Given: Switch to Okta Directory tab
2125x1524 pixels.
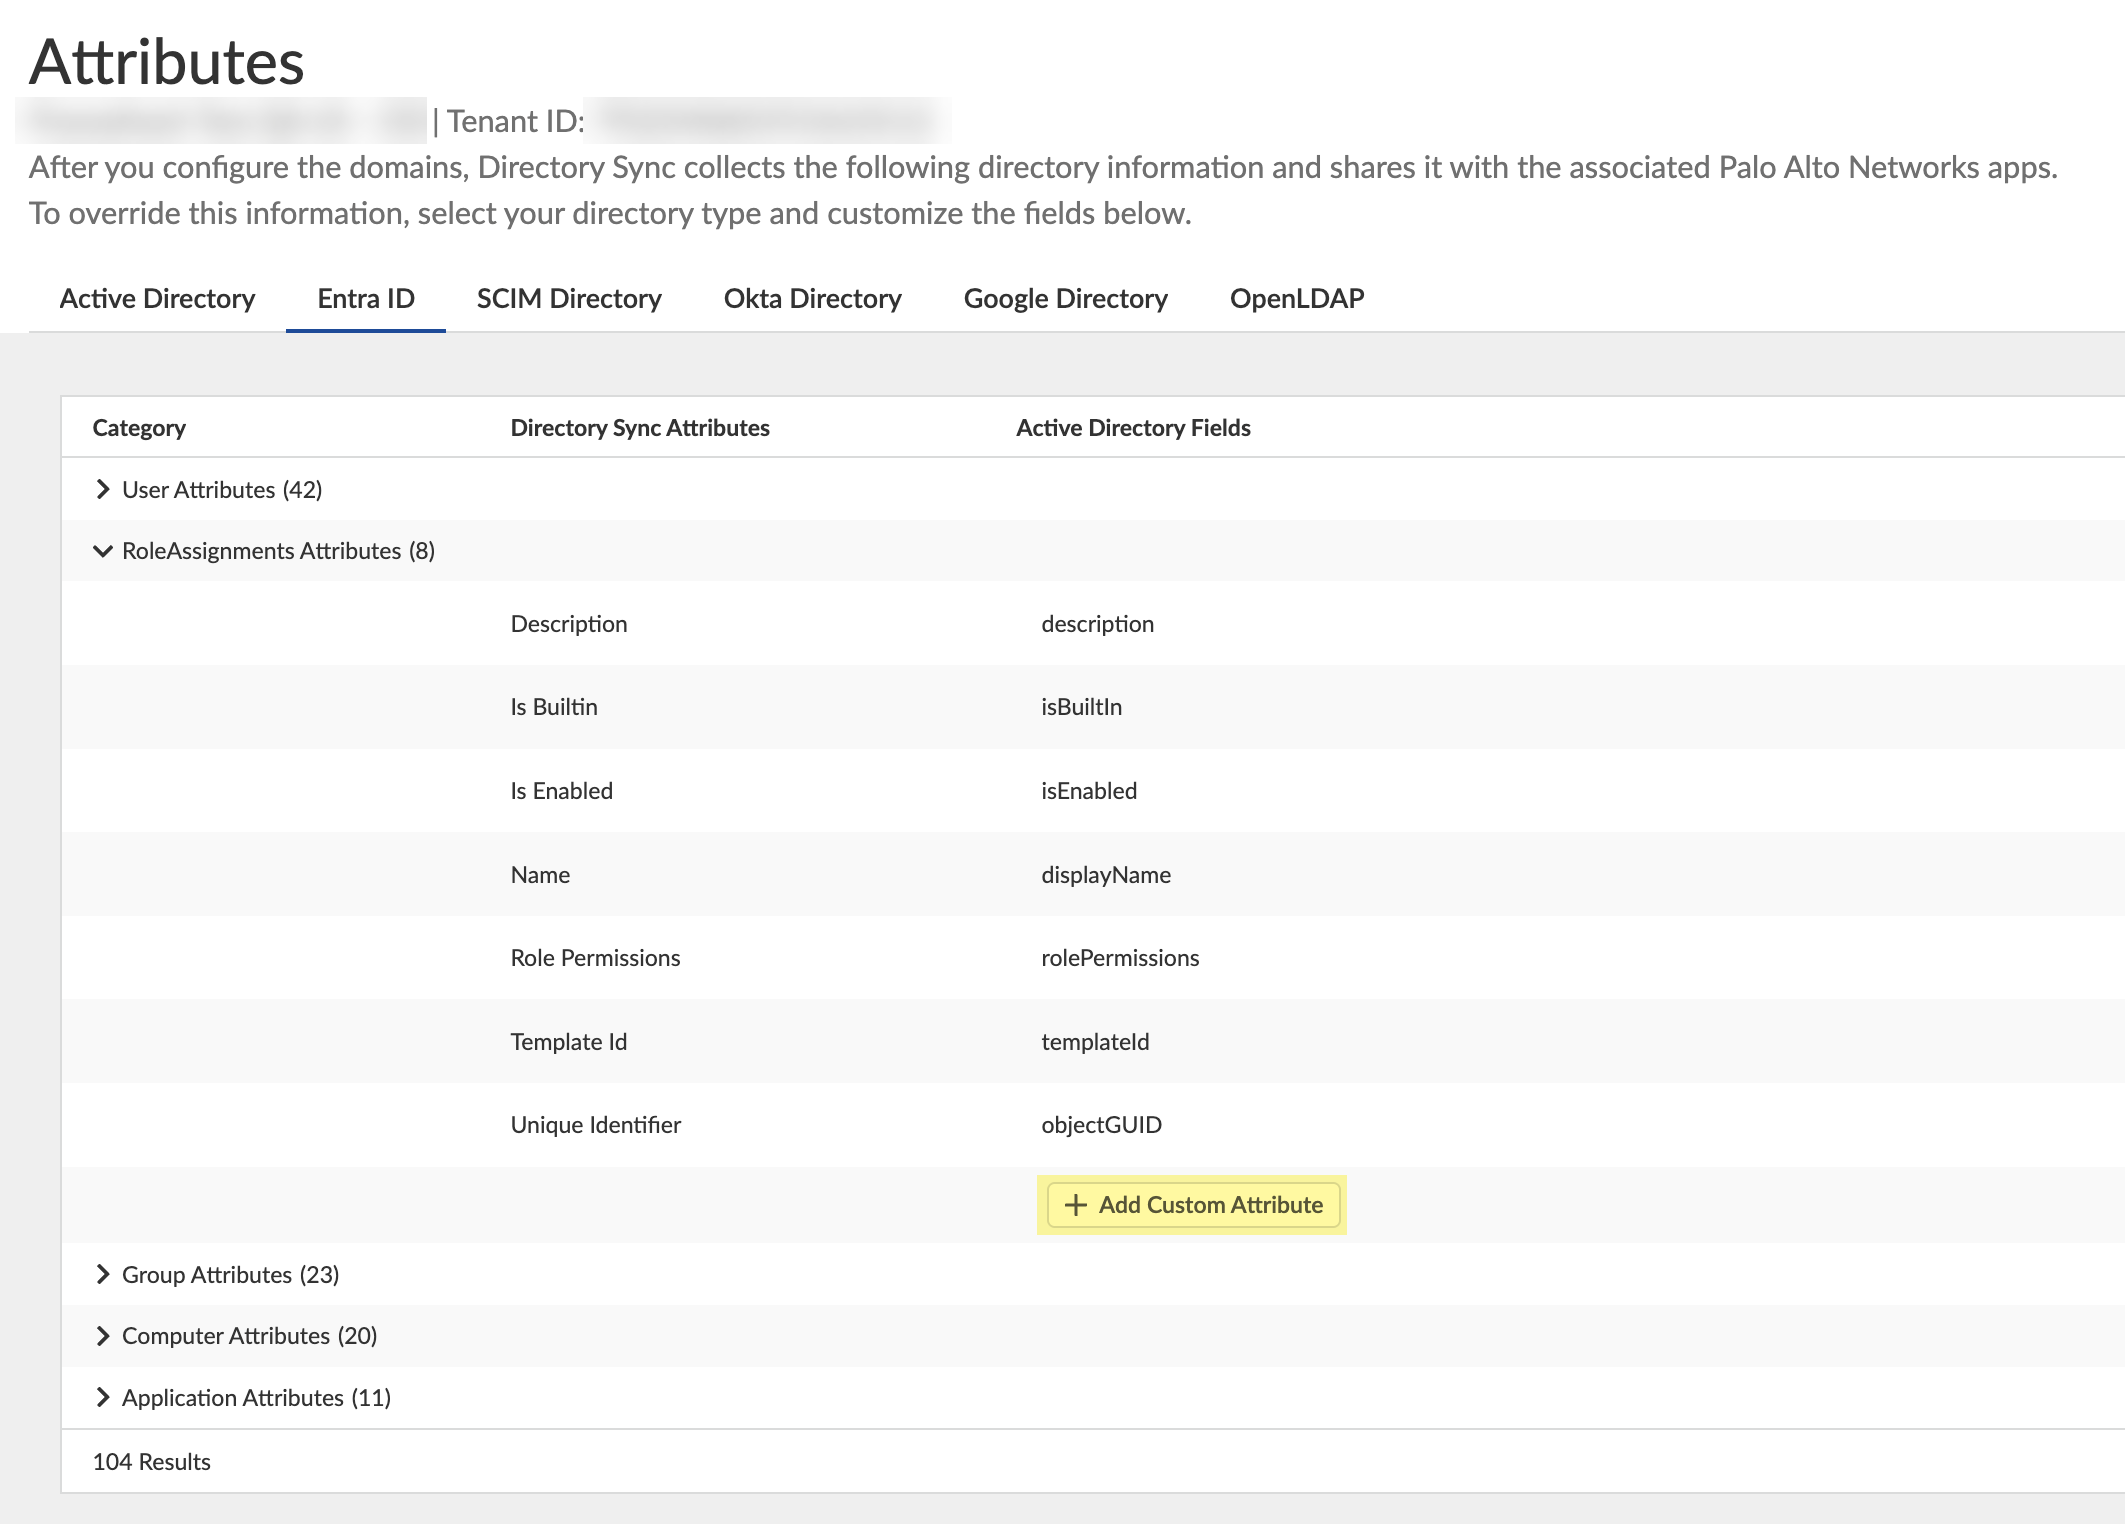Looking at the screenshot, I should tap(812, 298).
